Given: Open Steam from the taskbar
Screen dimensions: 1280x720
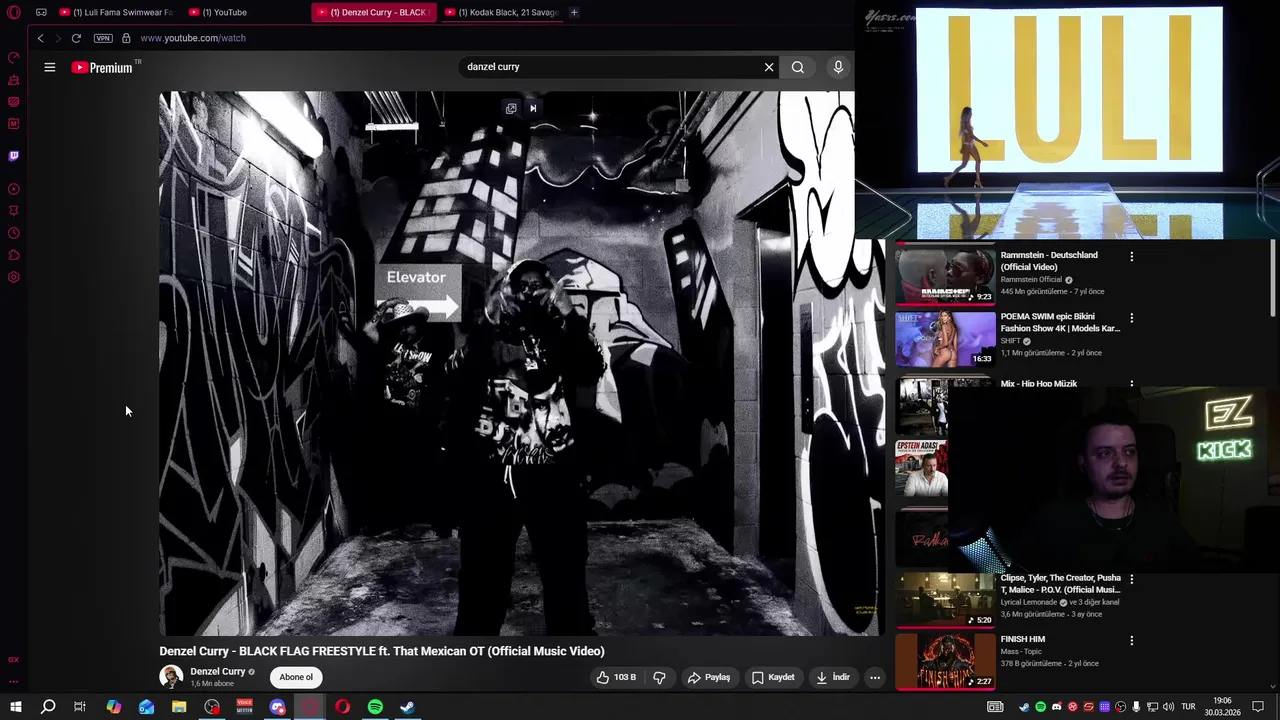Looking at the screenshot, I should pyautogui.click(x=408, y=707).
